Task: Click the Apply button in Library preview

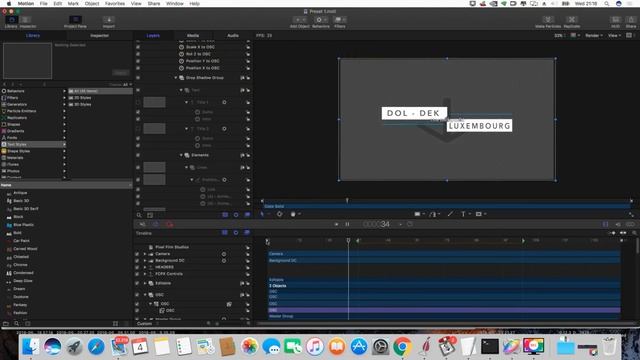Action: (x=120, y=73)
